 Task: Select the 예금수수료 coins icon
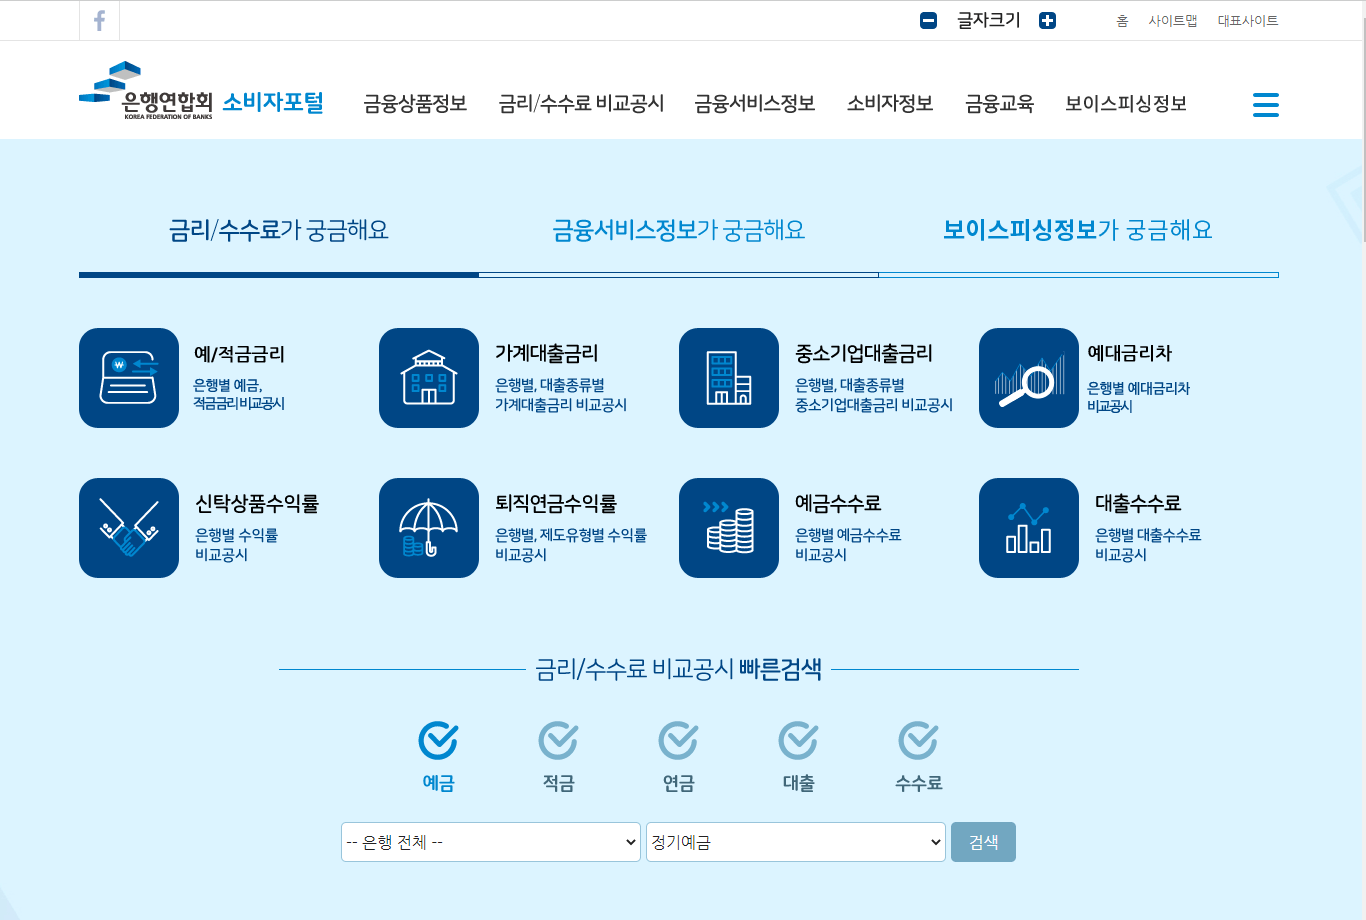point(729,528)
